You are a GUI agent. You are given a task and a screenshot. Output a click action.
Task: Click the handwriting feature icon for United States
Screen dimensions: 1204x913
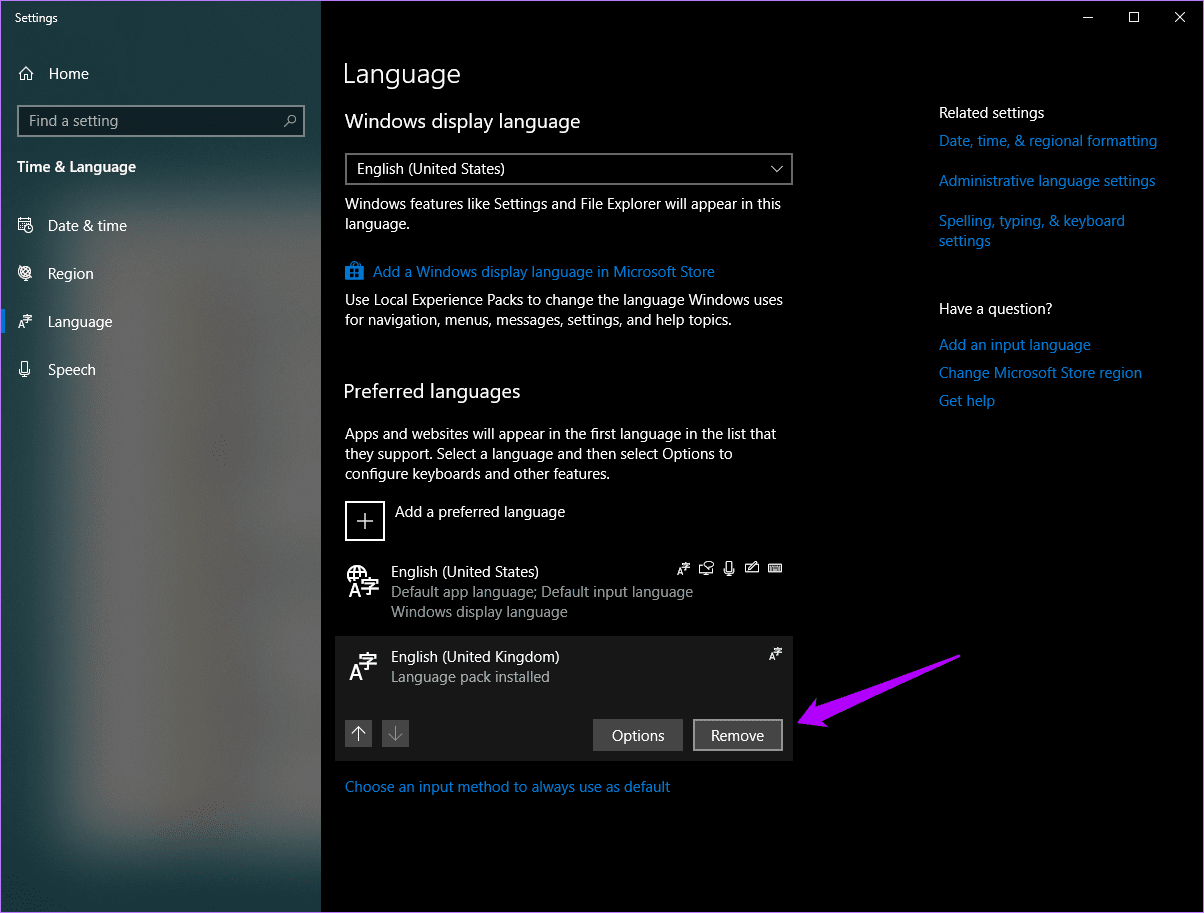pos(752,568)
